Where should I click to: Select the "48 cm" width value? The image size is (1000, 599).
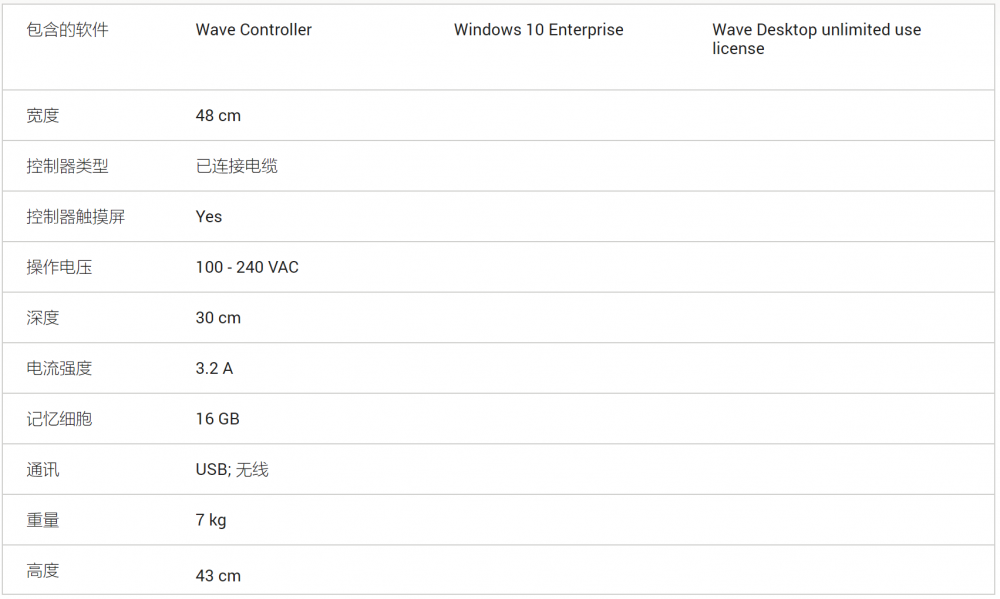(218, 116)
